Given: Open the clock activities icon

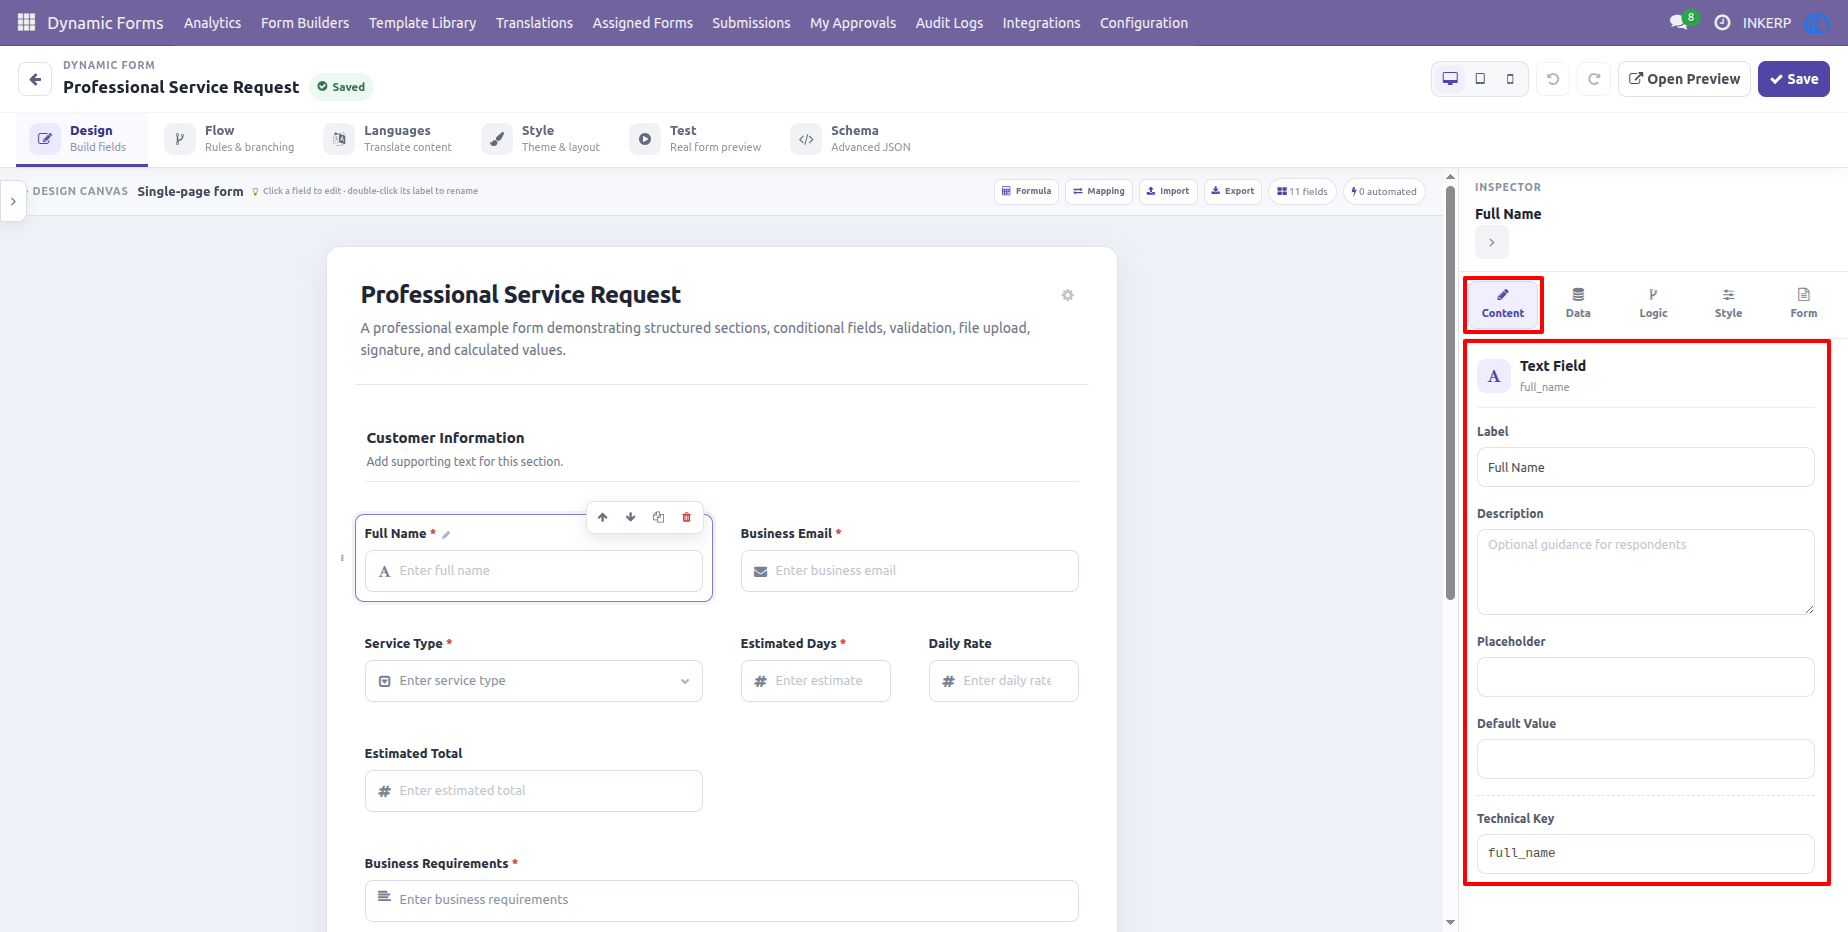Looking at the screenshot, I should point(1722,22).
